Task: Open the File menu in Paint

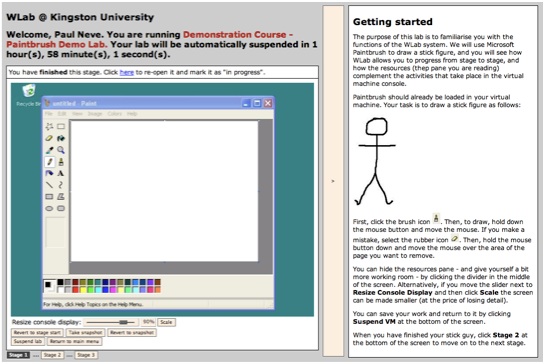Action: click(x=48, y=114)
